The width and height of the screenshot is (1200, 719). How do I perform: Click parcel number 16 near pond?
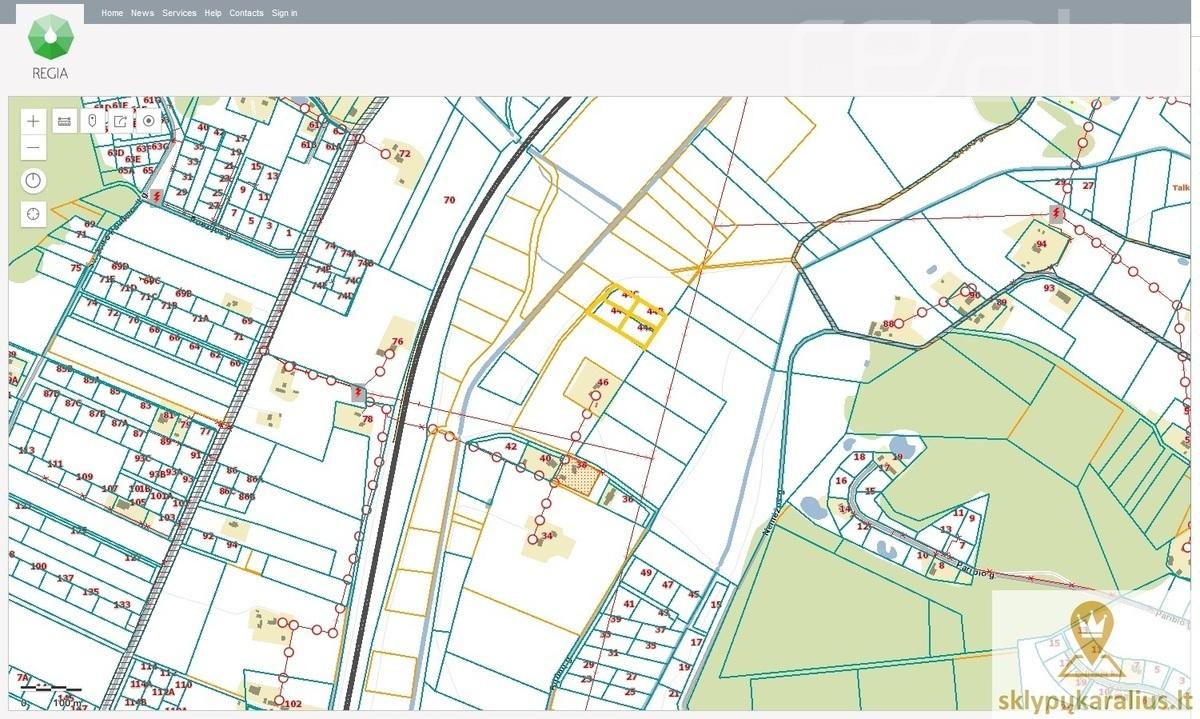[x=840, y=480]
